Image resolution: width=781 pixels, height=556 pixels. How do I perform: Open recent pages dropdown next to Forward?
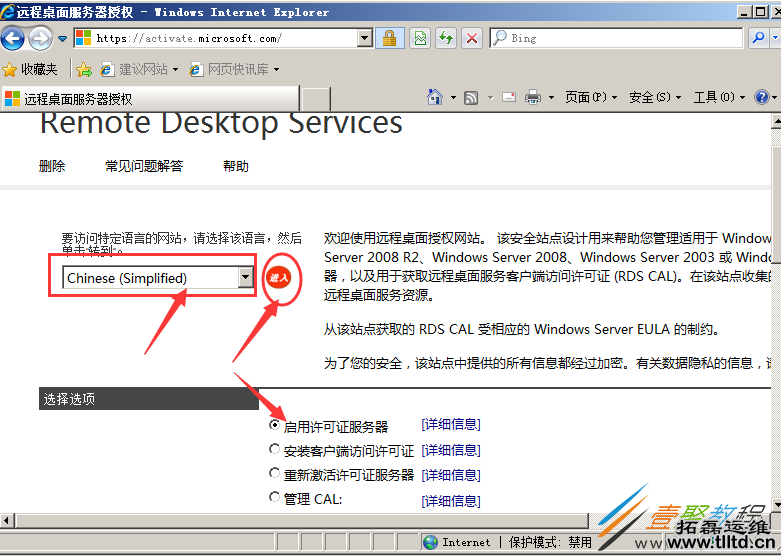(62, 38)
